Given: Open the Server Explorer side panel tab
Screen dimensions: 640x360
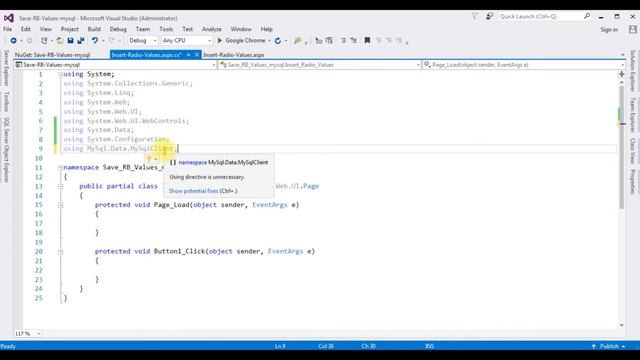Looking at the screenshot, I should 6,68.
